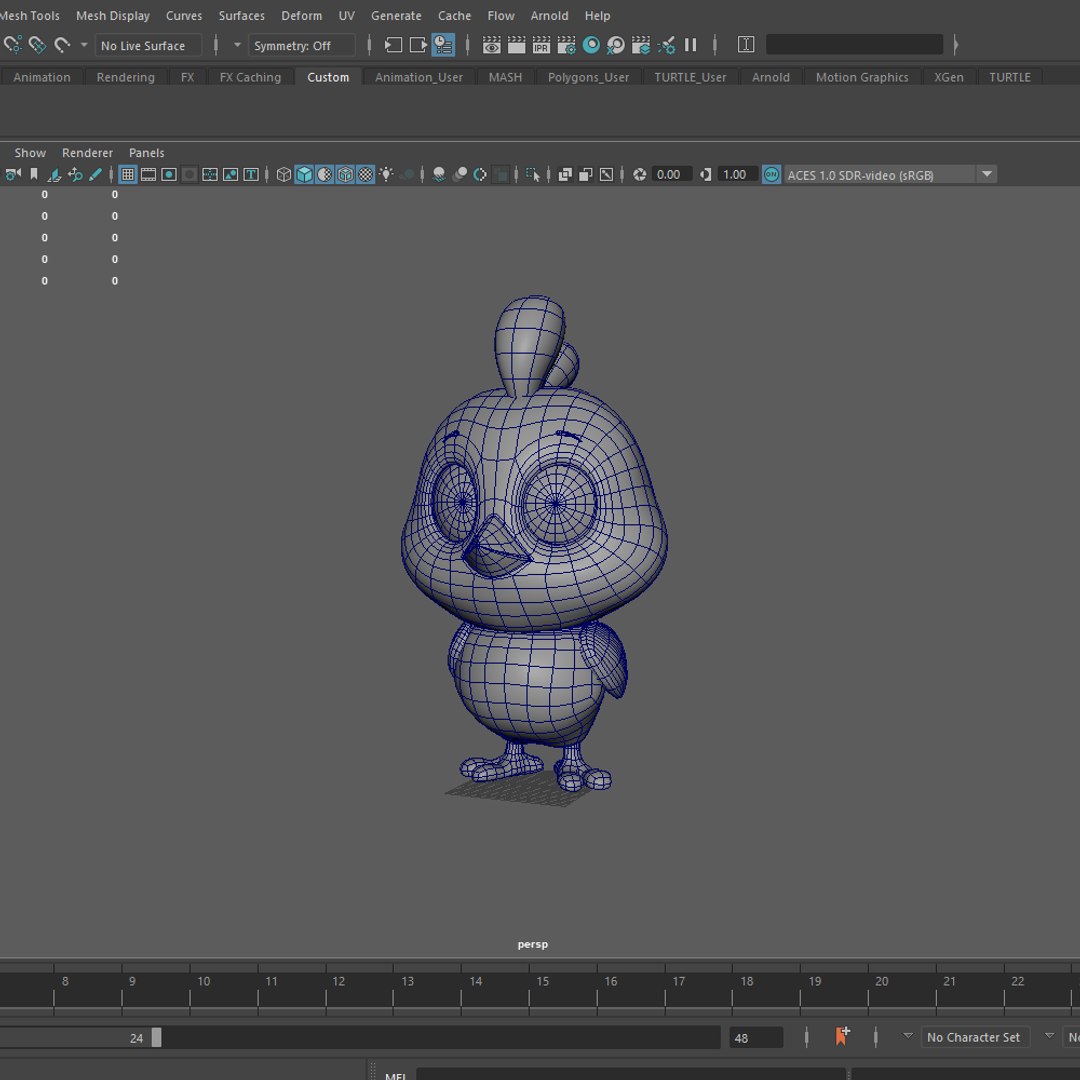Click the No Live Surface field
The width and height of the screenshot is (1080, 1080).
pos(148,45)
